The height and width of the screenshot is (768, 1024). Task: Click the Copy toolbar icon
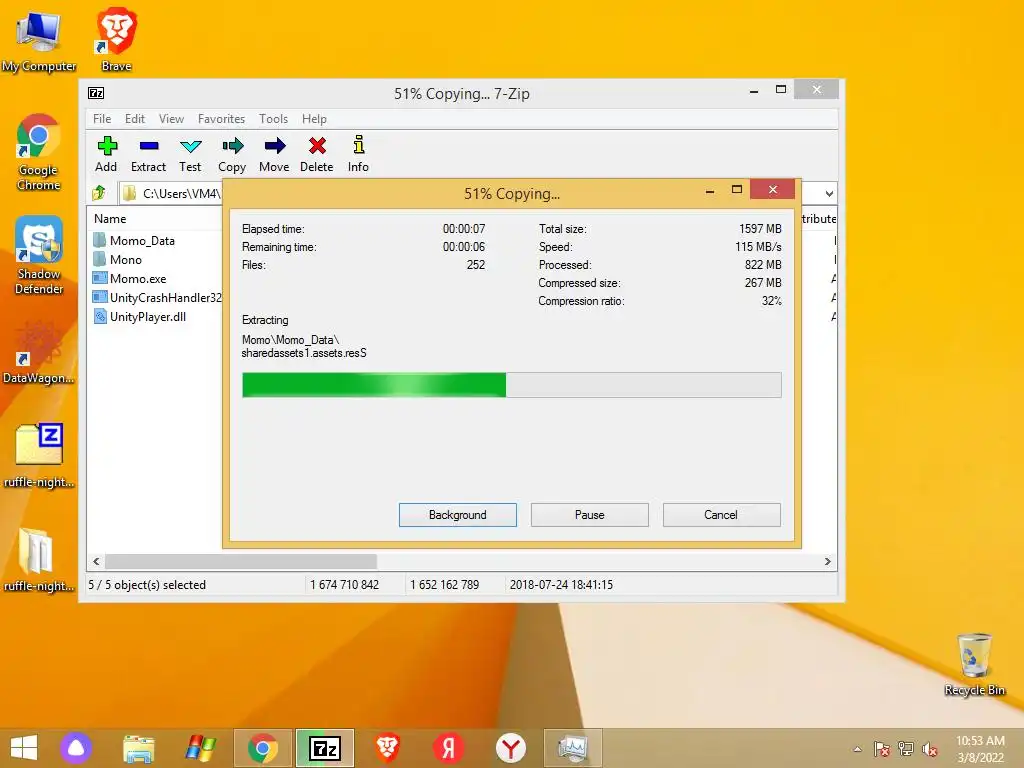click(232, 154)
